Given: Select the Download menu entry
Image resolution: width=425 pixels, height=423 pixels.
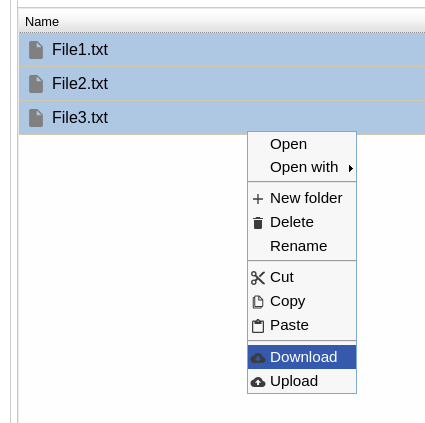Looking at the screenshot, I should [x=302, y=357].
